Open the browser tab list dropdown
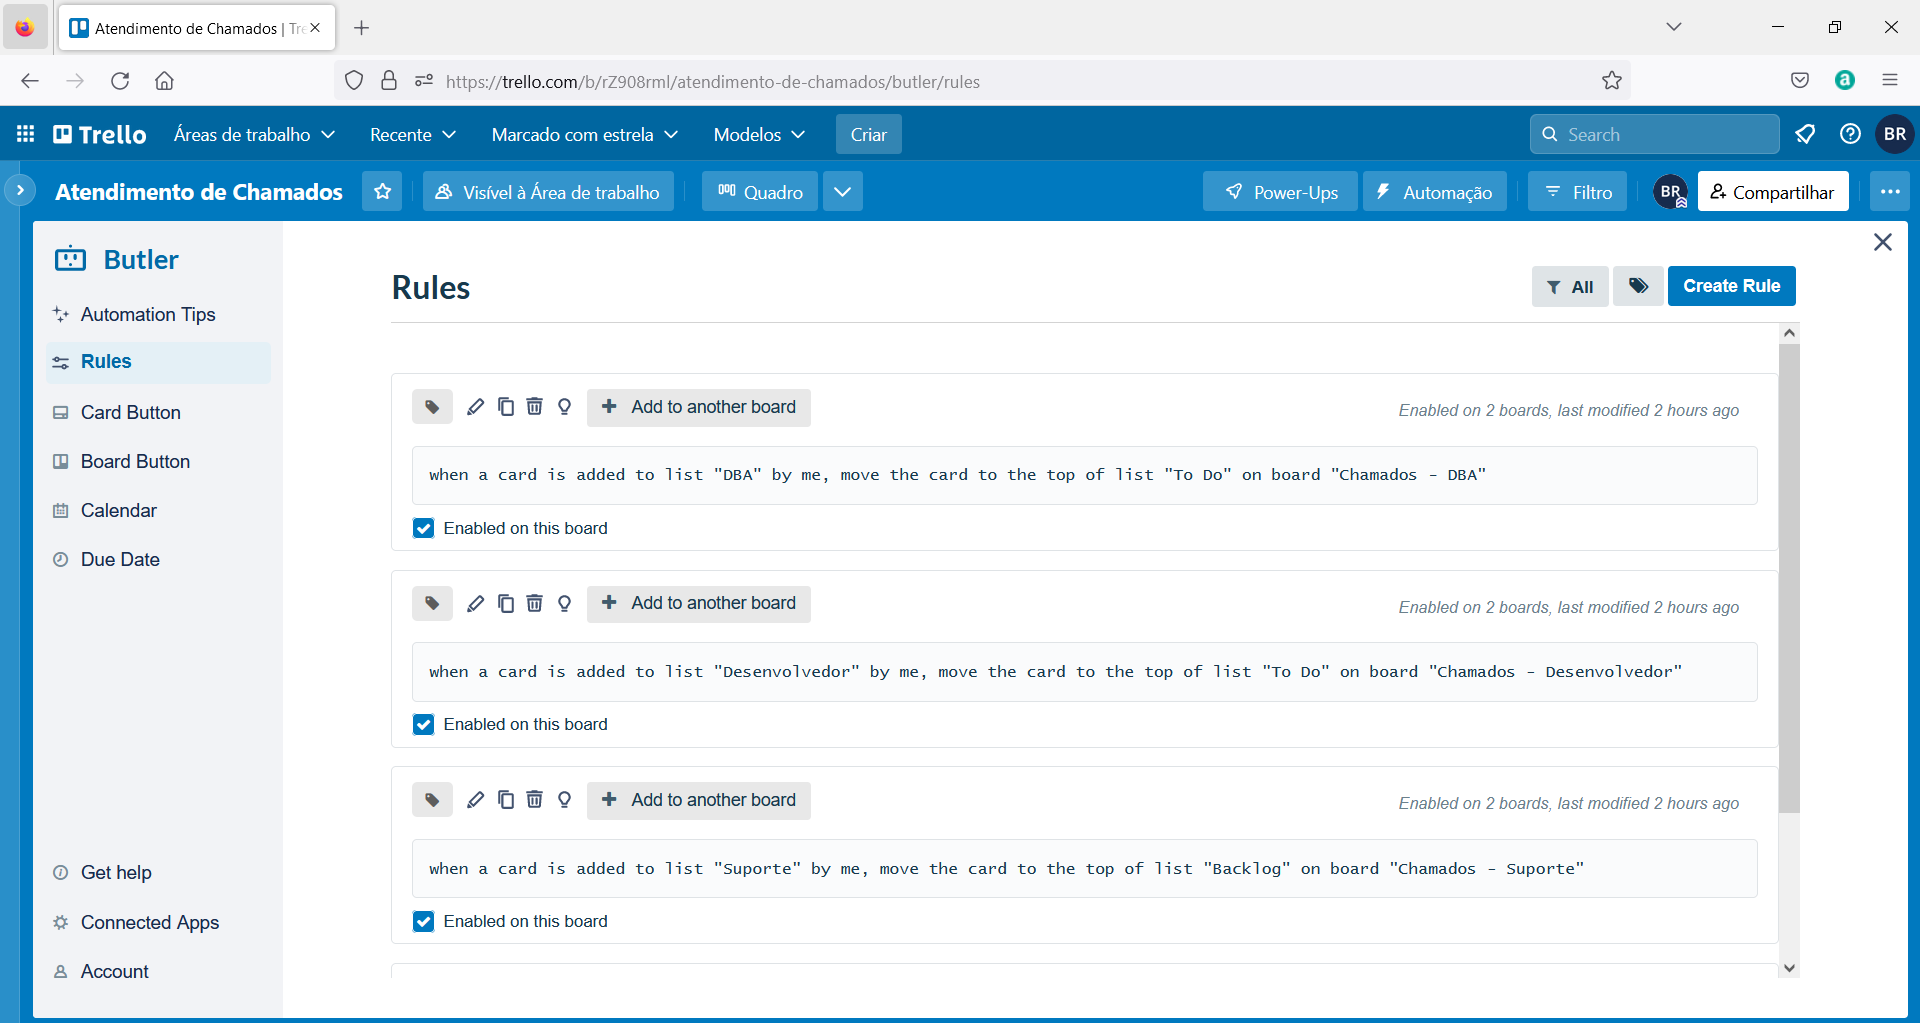The height and width of the screenshot is (1023, 1920). coord(1673,27)
